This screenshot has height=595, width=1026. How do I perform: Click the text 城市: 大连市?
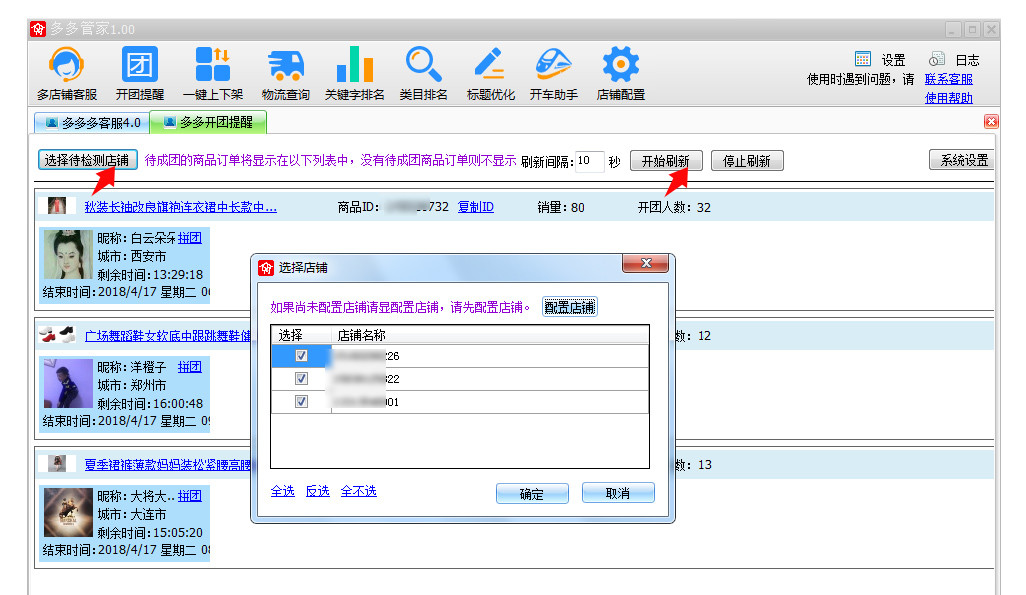[x=132, y=514]
